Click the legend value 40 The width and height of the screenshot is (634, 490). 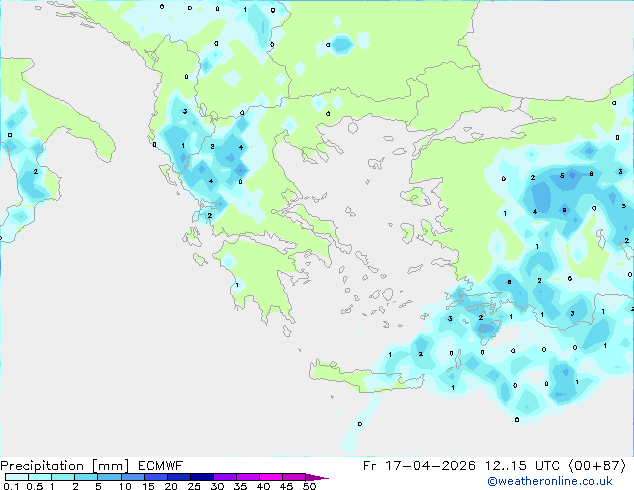pos(263,486)
